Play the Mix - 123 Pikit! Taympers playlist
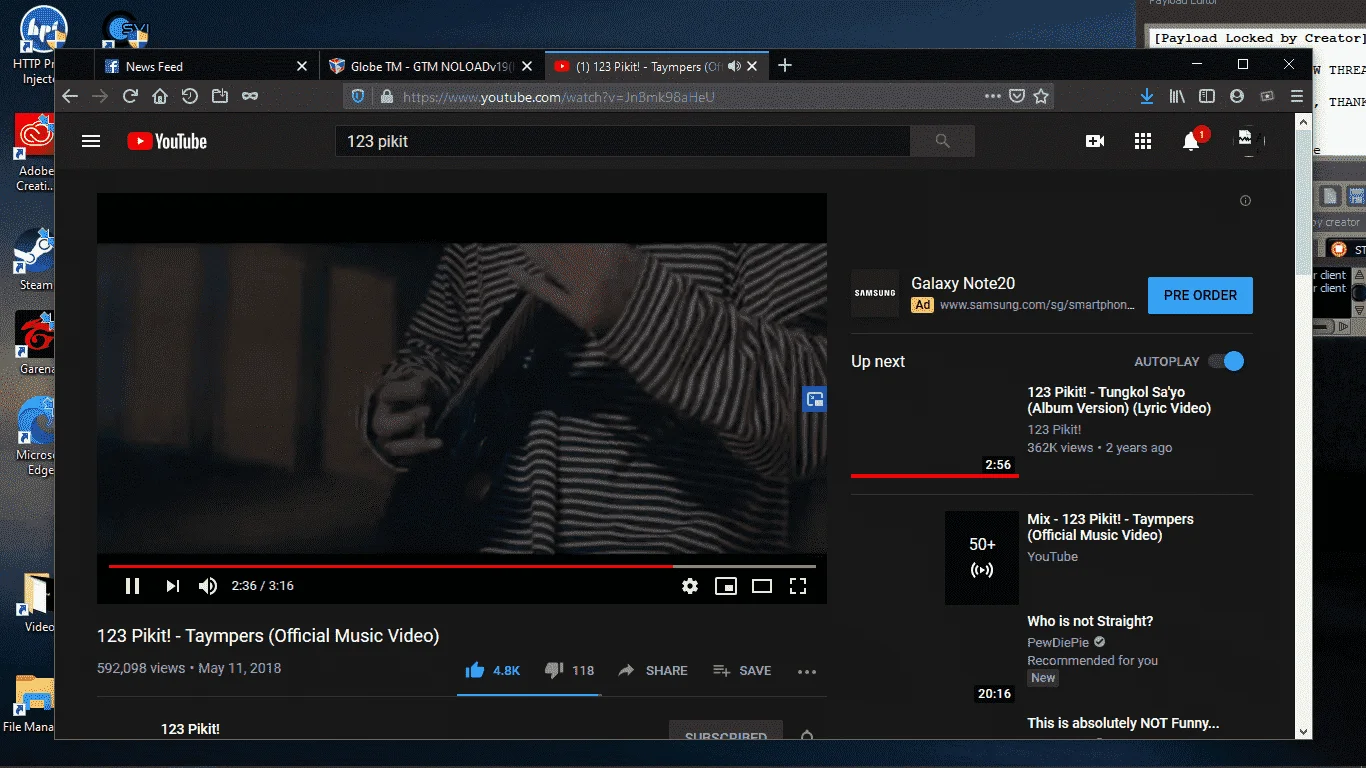Image resolution: width=1366 pixels, height=768 pixels. pyautogui.click(x=1110, y=527)
